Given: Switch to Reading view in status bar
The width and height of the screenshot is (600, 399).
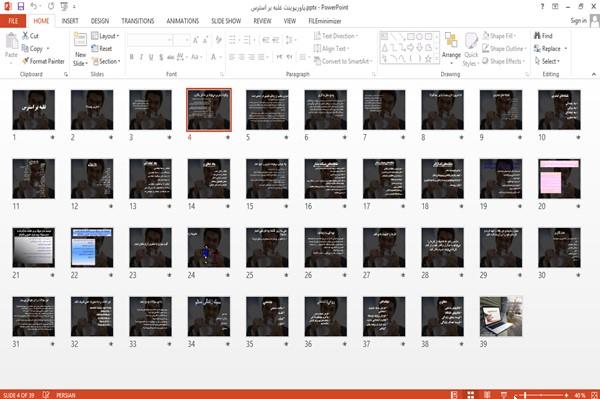Looking at the screenshot, I should coord(487,395).
